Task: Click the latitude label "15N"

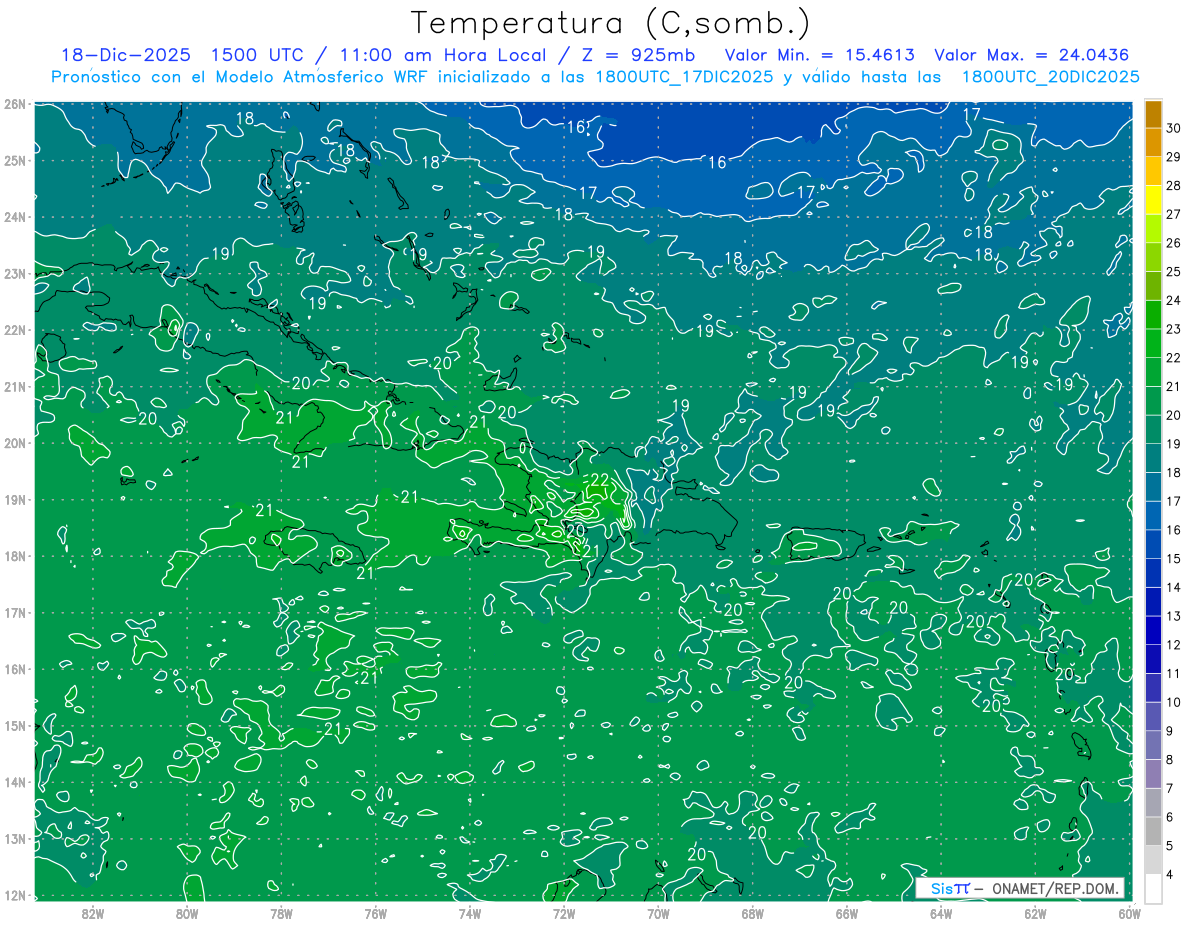Action: tap(14, 725)
